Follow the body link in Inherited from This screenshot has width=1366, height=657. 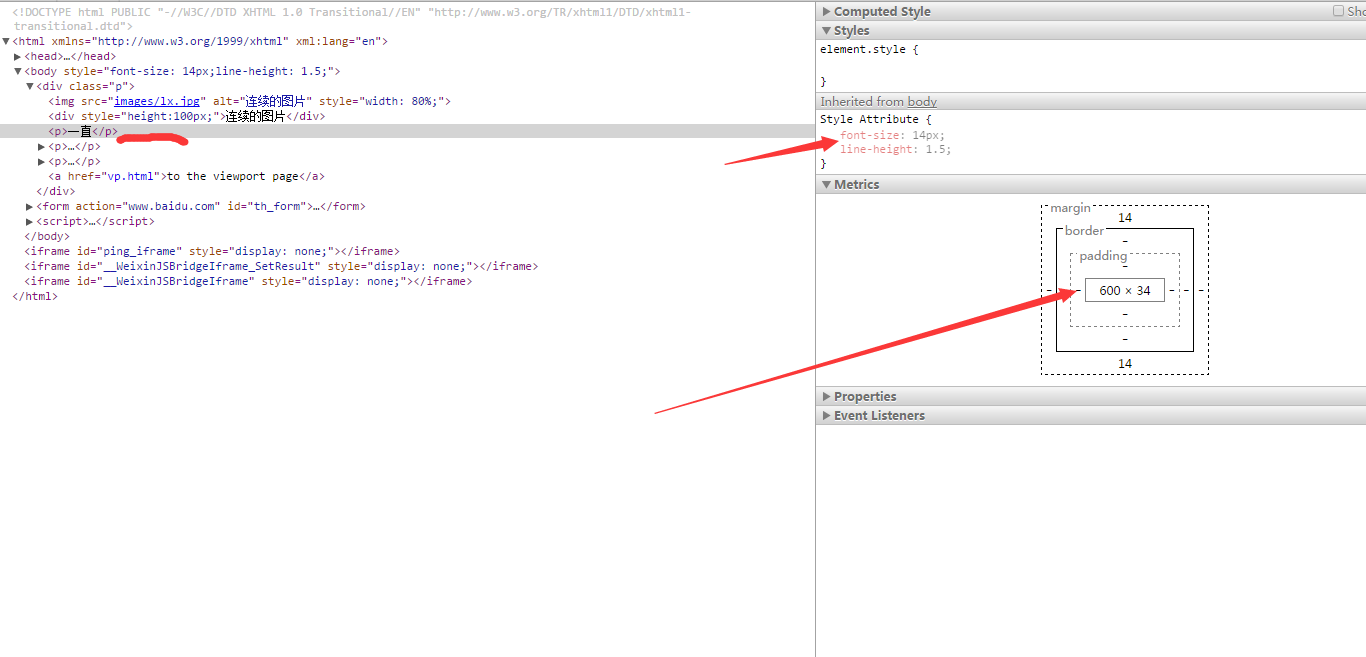[x=922, y=102]
